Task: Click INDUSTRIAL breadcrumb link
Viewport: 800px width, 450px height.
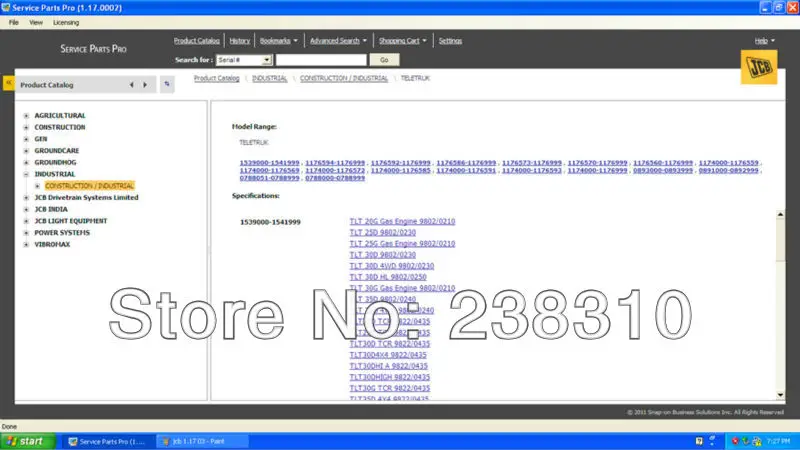Action: (x=269, y=78)
